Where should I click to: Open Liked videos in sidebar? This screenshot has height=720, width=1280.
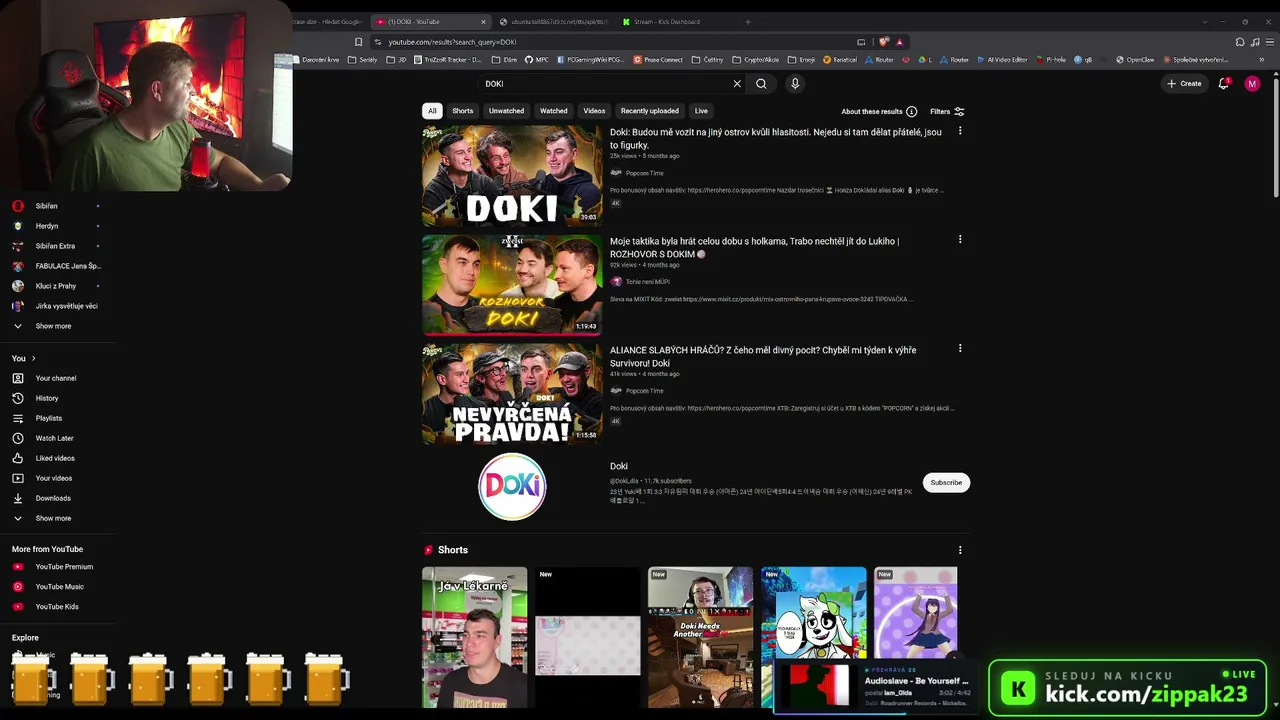tap(55, 458)
